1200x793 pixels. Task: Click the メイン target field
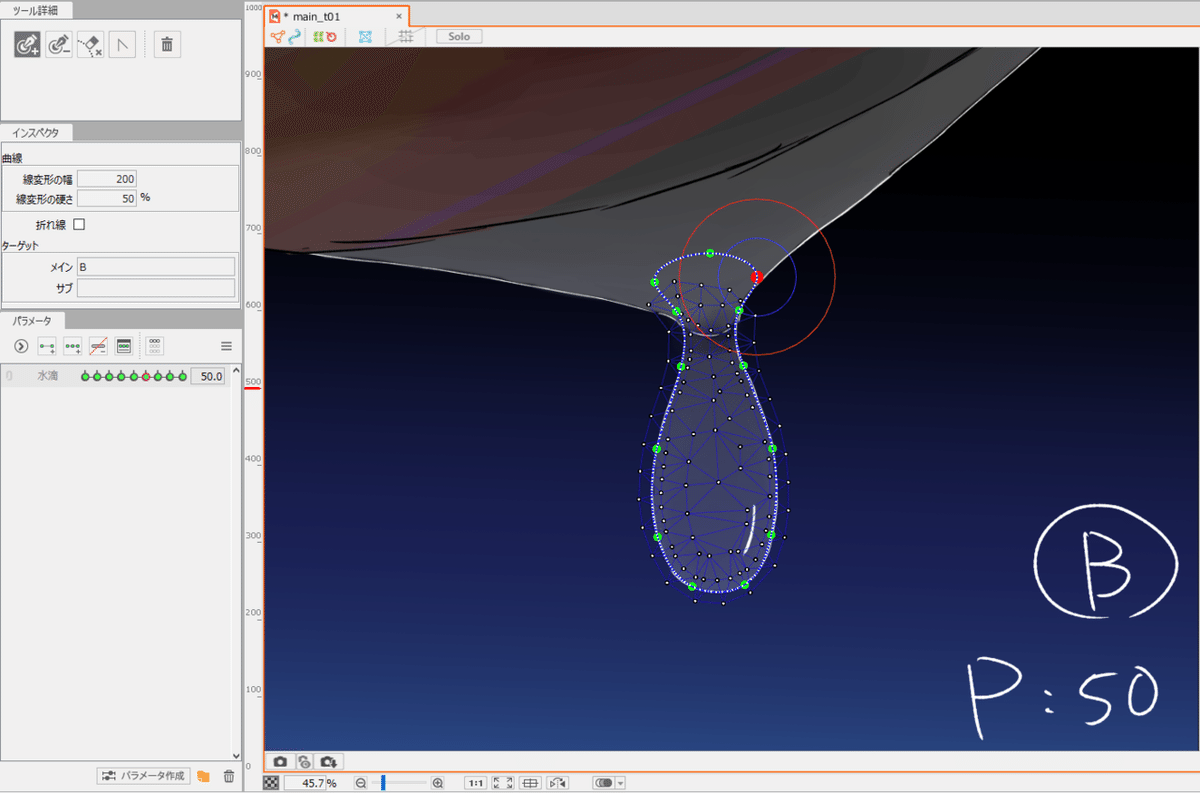pyautogui.click(x=156, y=267)
